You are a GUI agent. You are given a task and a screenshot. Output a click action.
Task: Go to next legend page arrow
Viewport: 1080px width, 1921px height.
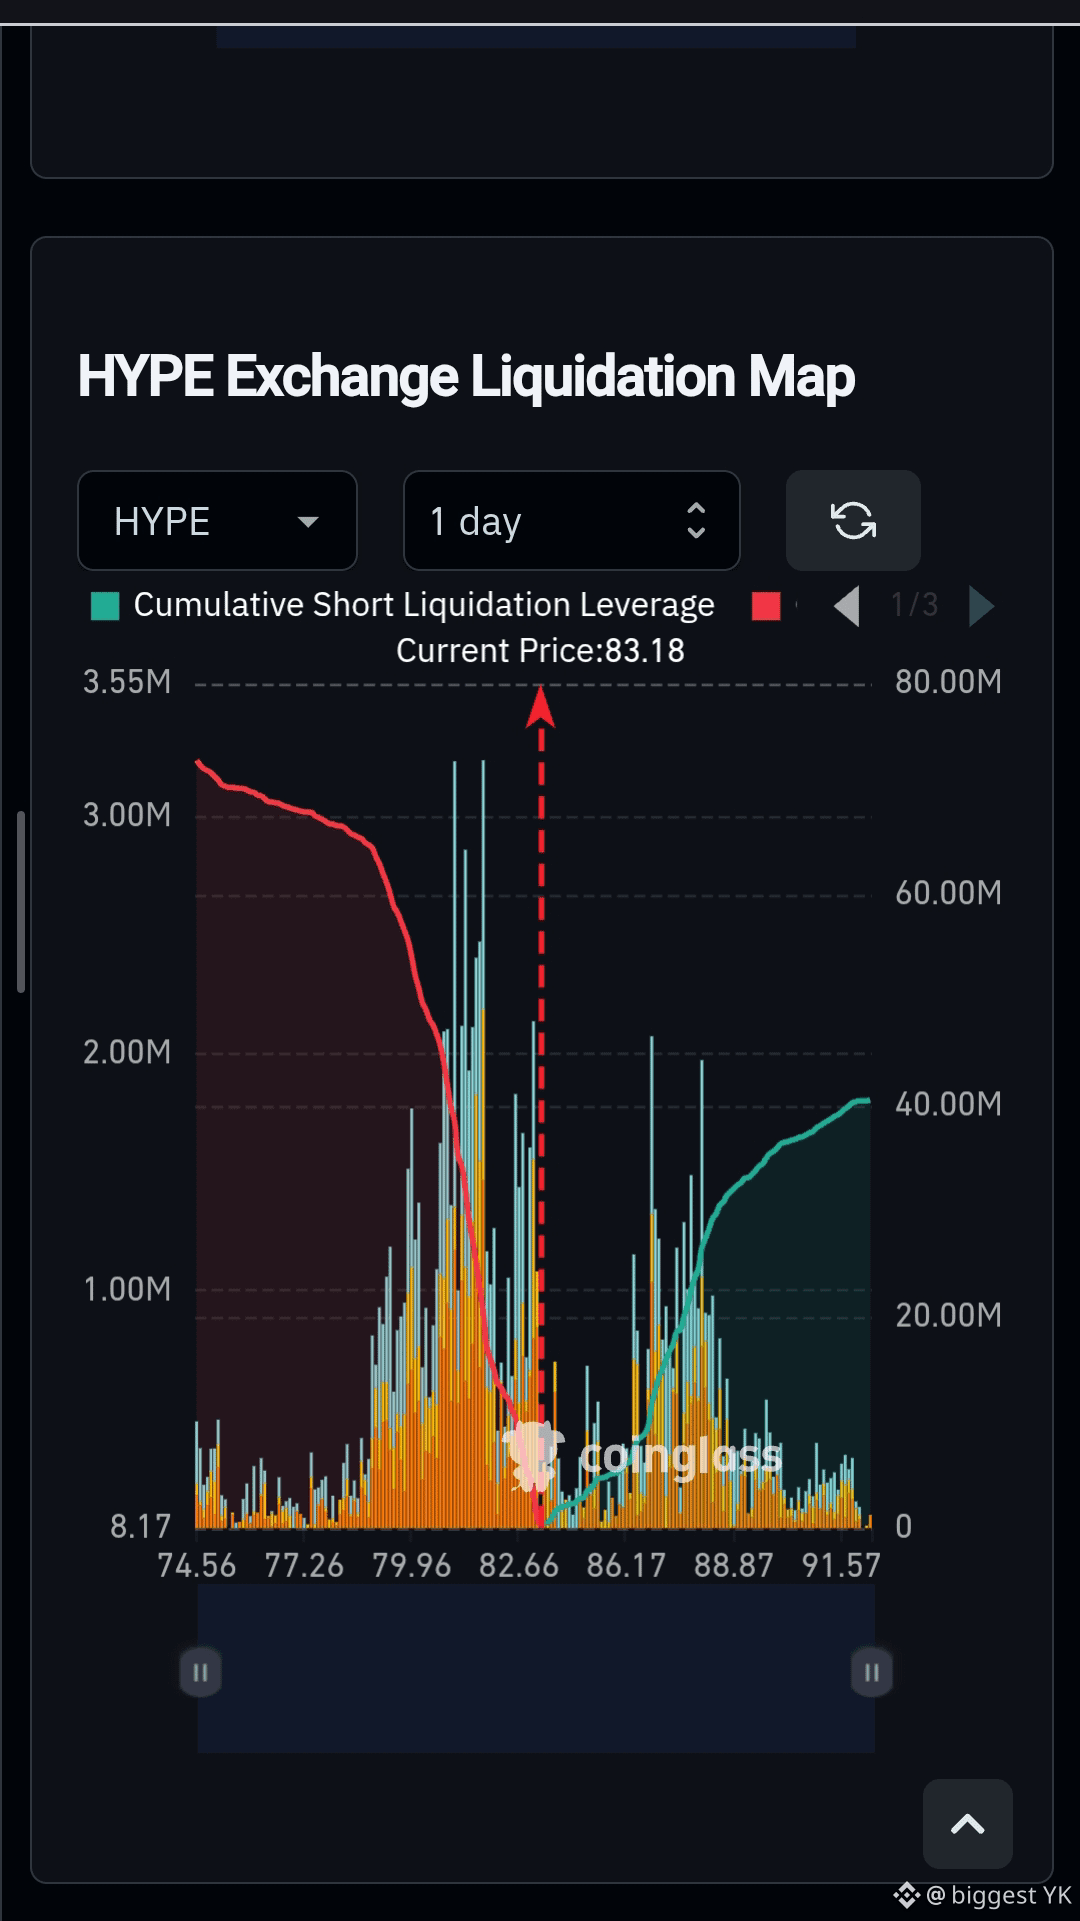click(982, 606)
